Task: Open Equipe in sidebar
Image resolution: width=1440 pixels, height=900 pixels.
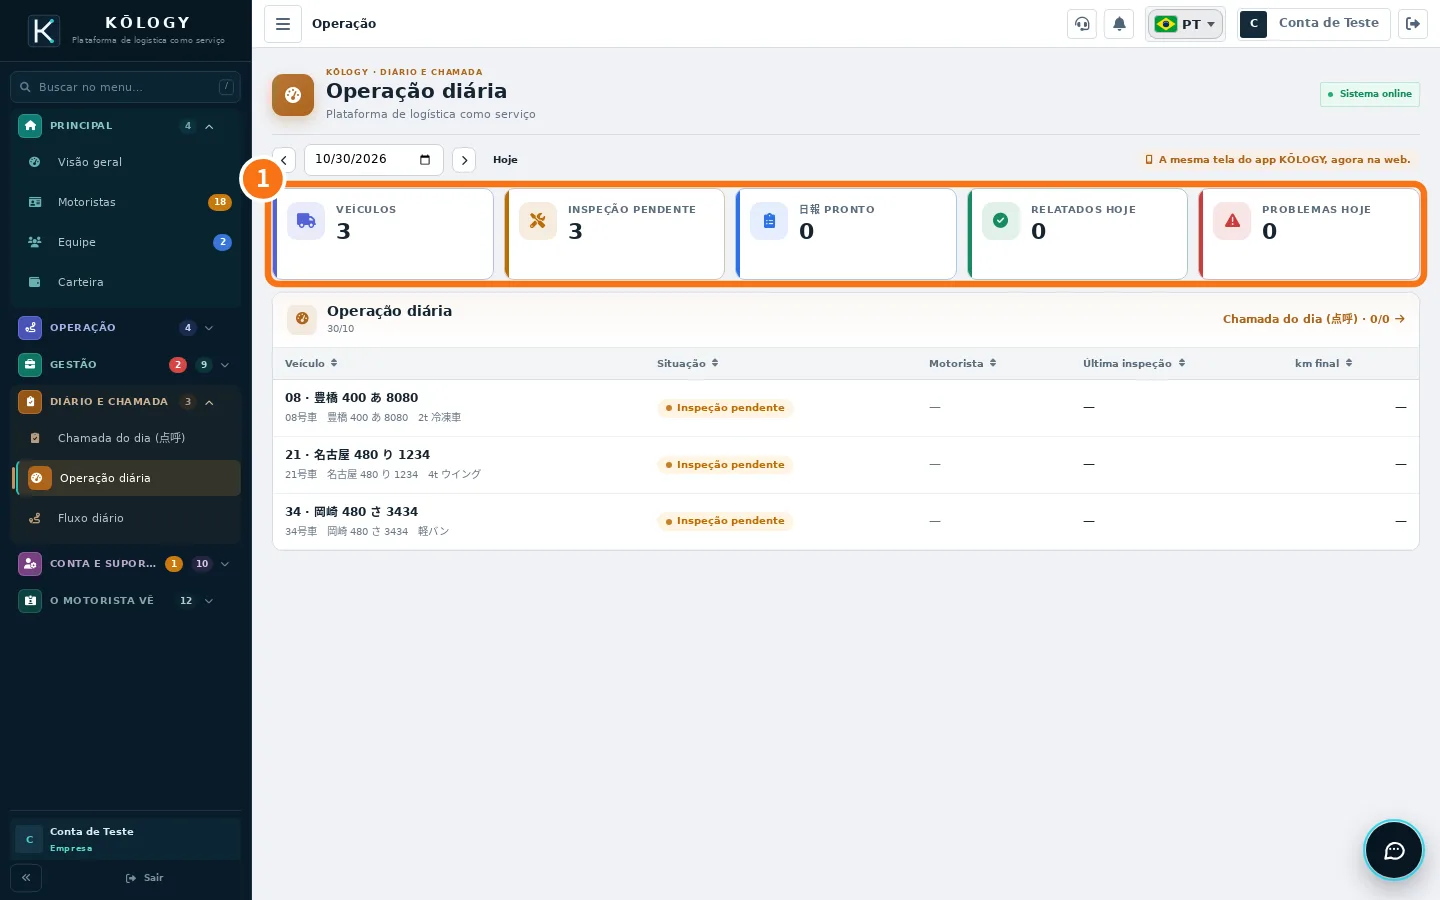Action: tap(126, 242)
